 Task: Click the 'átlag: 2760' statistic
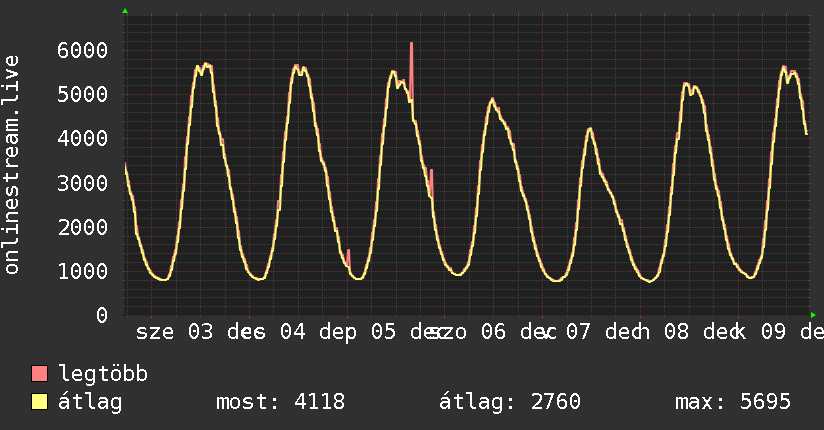point(510,402)
